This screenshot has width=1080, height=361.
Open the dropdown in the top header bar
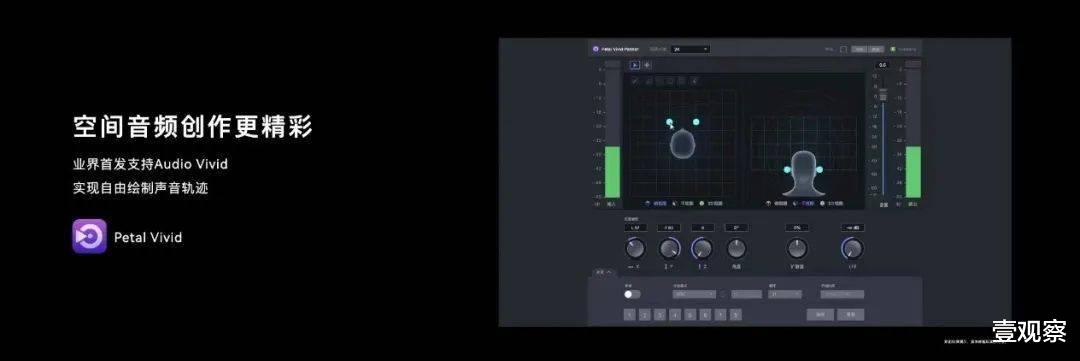click(691, 49)
